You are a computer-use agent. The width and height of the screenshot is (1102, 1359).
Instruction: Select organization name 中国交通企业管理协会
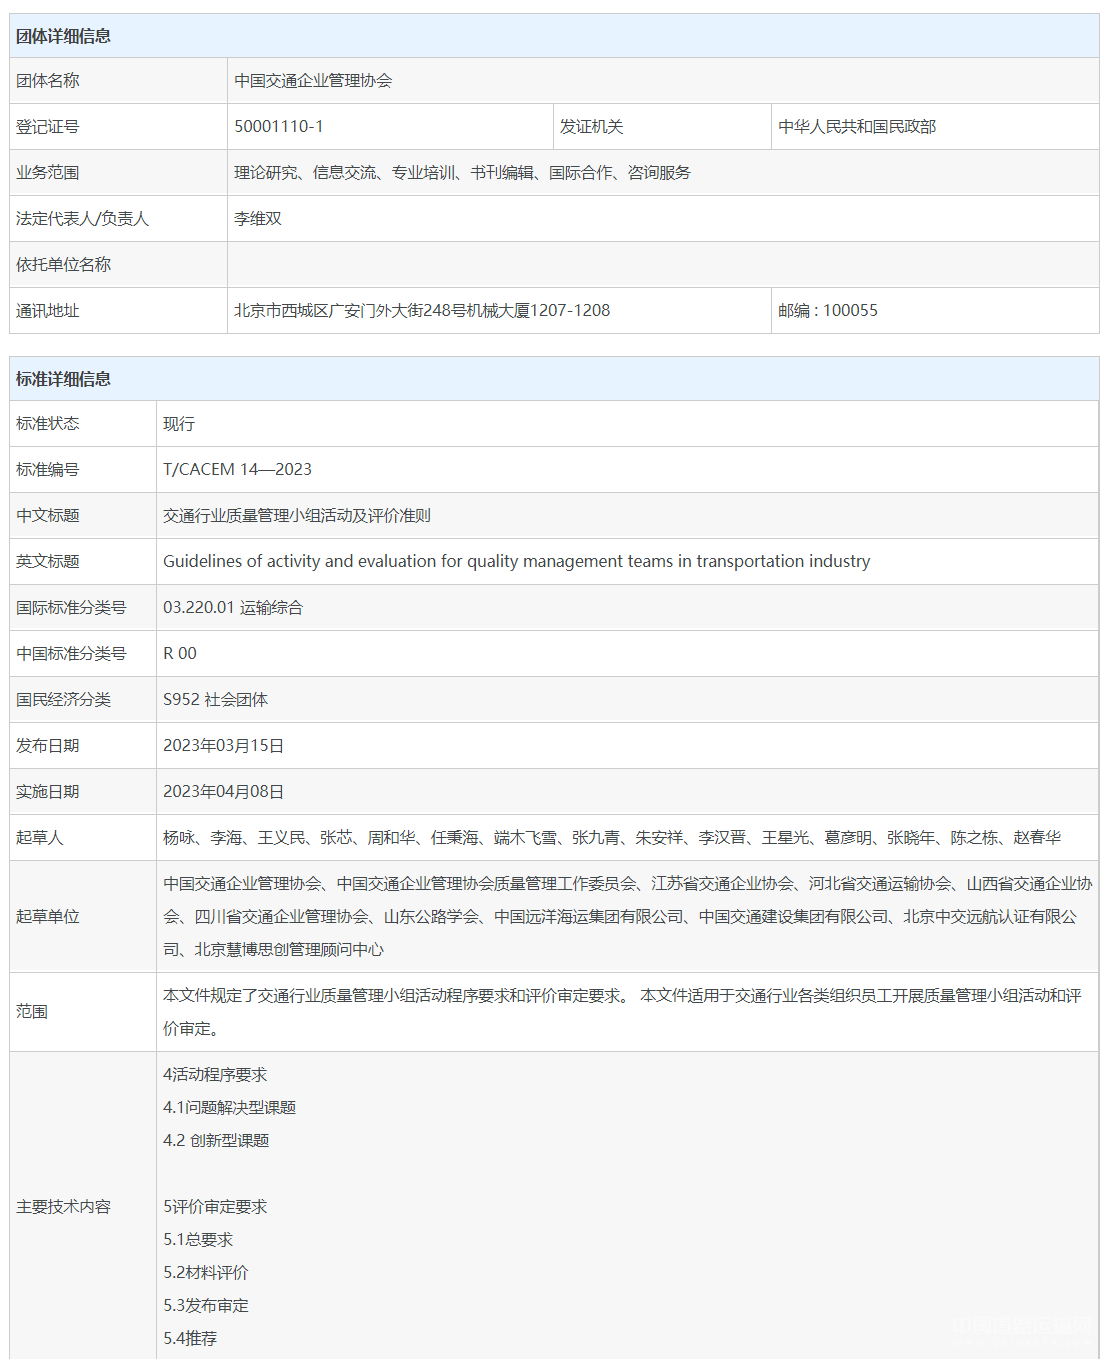pos(313,81)
